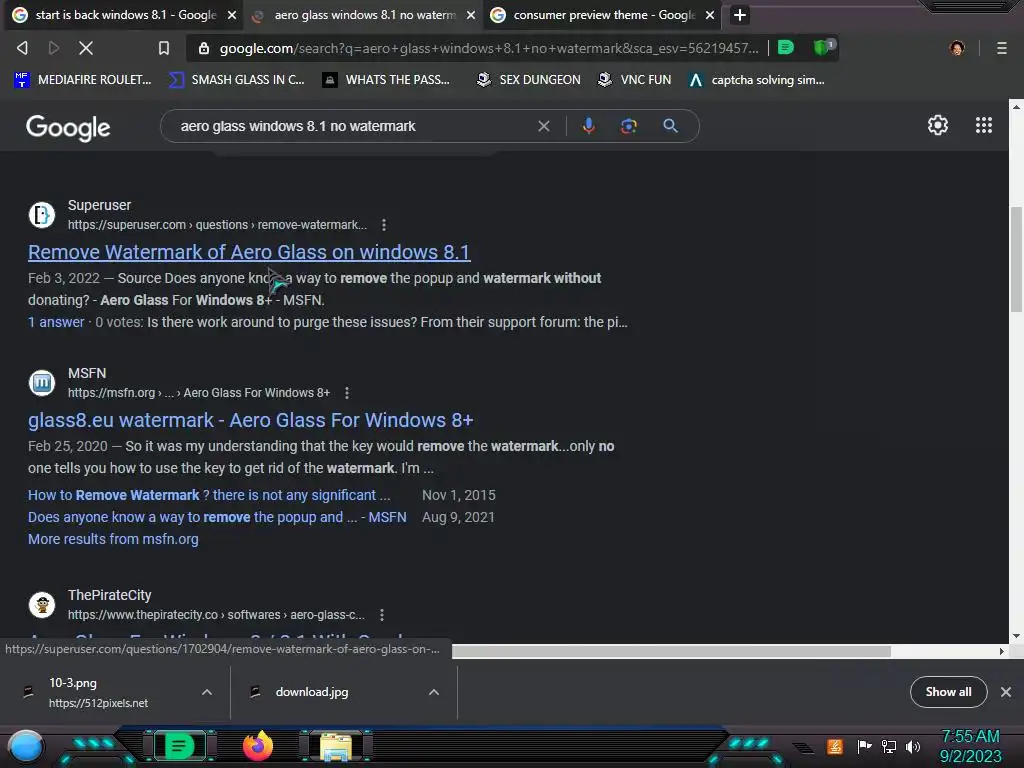Open the network icon in system tray
Screen dimensions: 1024x768
pyautogui.click(x=888, y=746)
